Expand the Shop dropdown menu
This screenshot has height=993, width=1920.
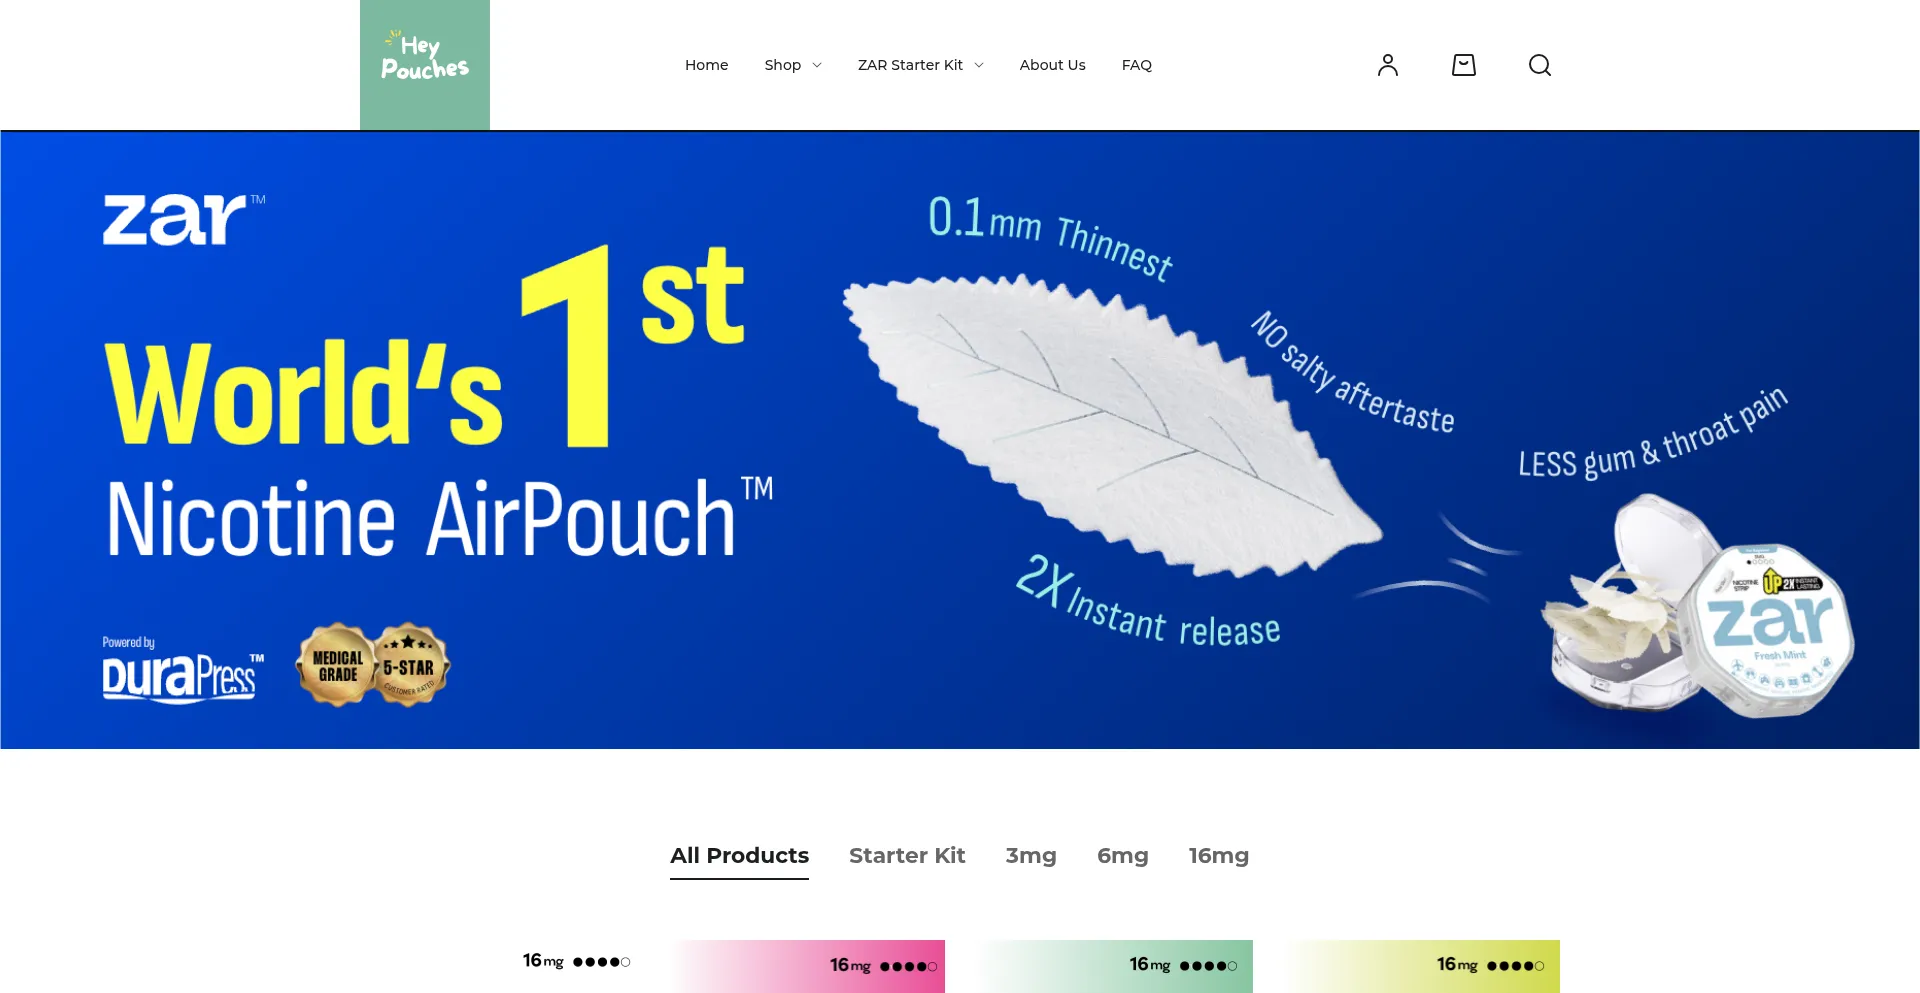(792, 65)
